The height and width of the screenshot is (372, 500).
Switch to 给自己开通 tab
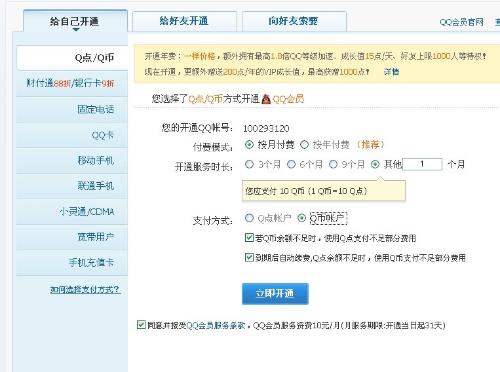point(75,21)
